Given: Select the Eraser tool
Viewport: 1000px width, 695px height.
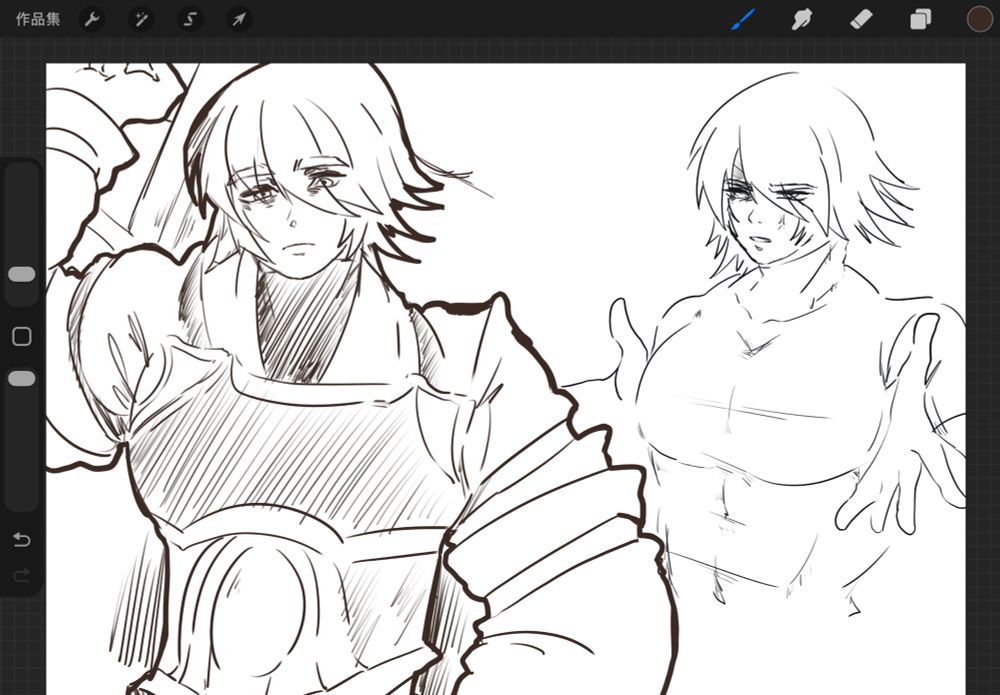Looking at the screenshot, I should (x=861, y=19).
